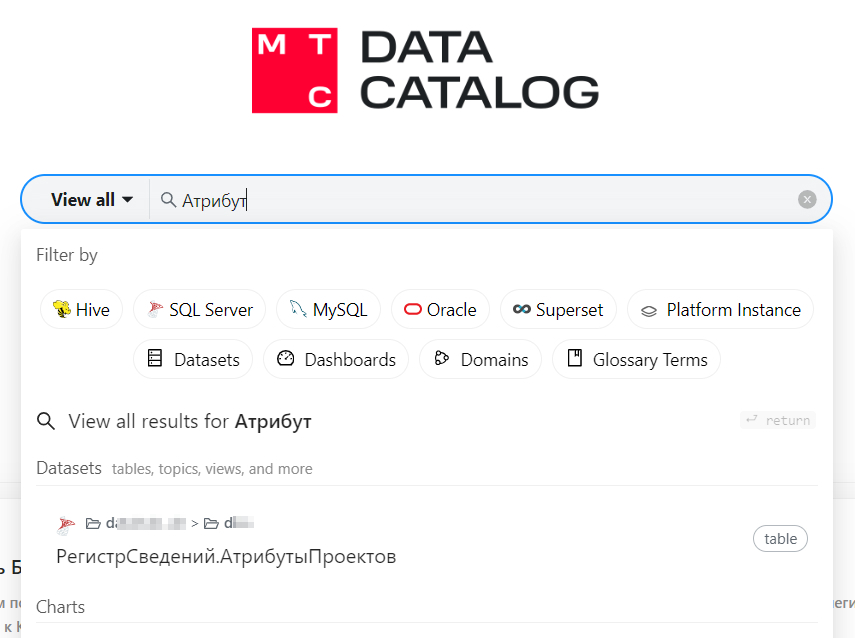The height and width of the screenshot is (638, 855).
Task: Click the SQL Server icon in dataset result
Action: [66, 524]
